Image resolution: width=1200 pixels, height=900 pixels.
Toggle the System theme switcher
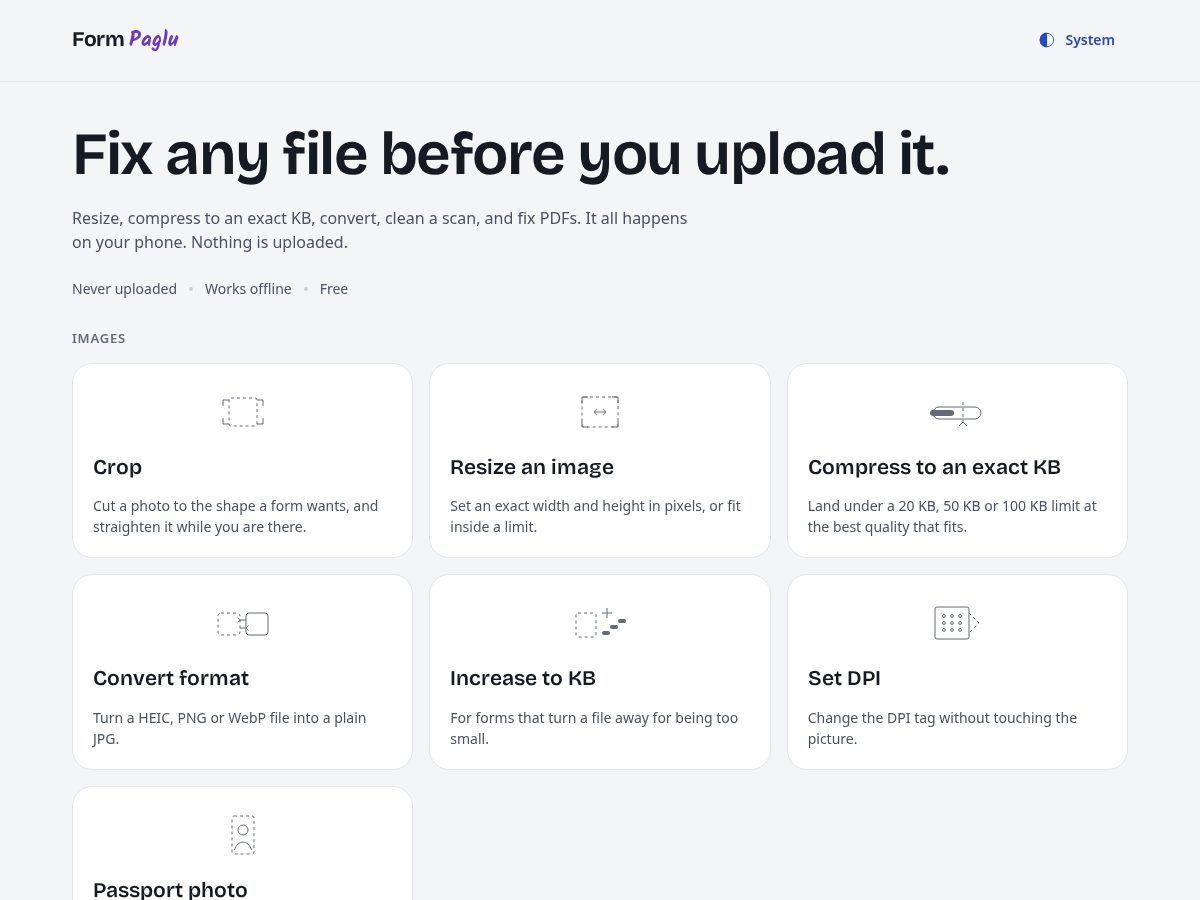(1077, 40)
